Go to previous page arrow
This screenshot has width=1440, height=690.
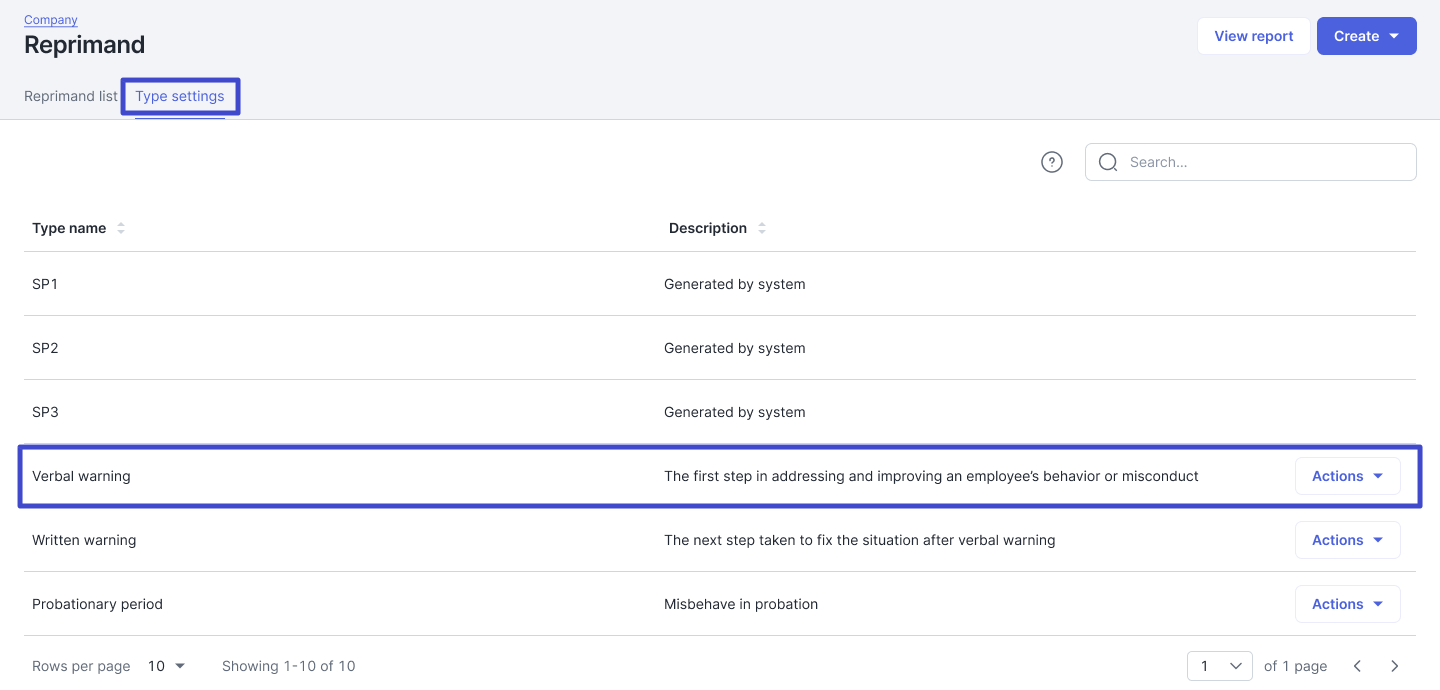(1357, 666)
